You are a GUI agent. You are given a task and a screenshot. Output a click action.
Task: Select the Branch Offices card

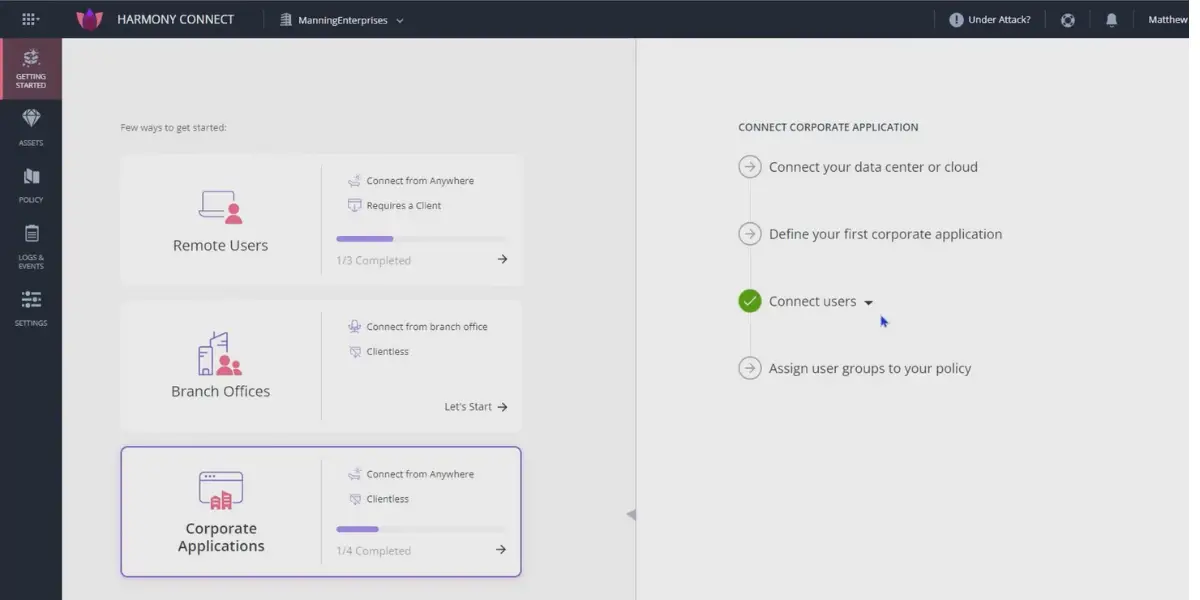[321, 366]
